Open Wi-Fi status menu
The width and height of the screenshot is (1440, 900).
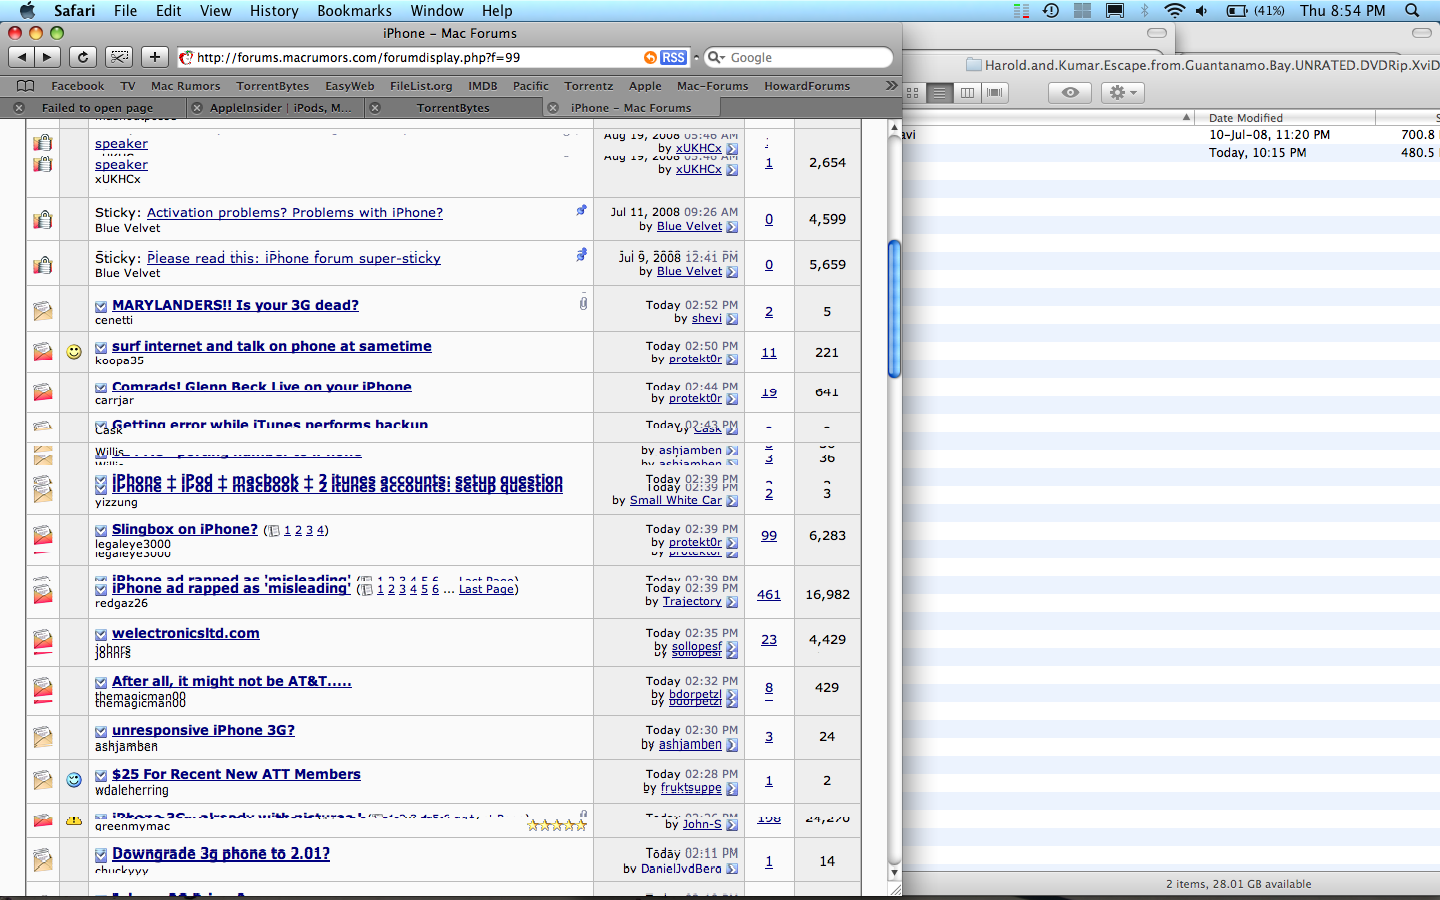[1174, 10]
